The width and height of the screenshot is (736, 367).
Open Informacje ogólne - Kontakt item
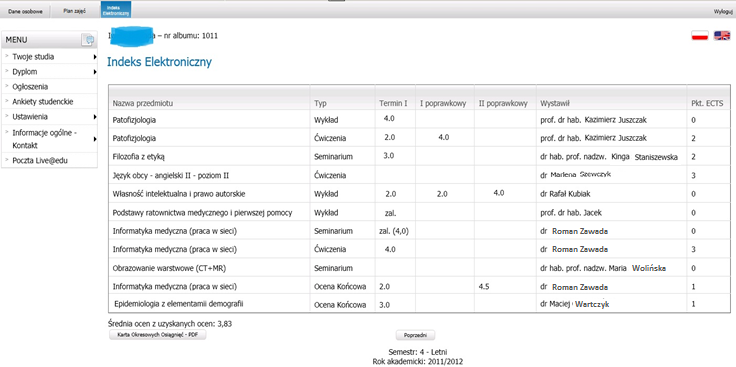[45, 139]
